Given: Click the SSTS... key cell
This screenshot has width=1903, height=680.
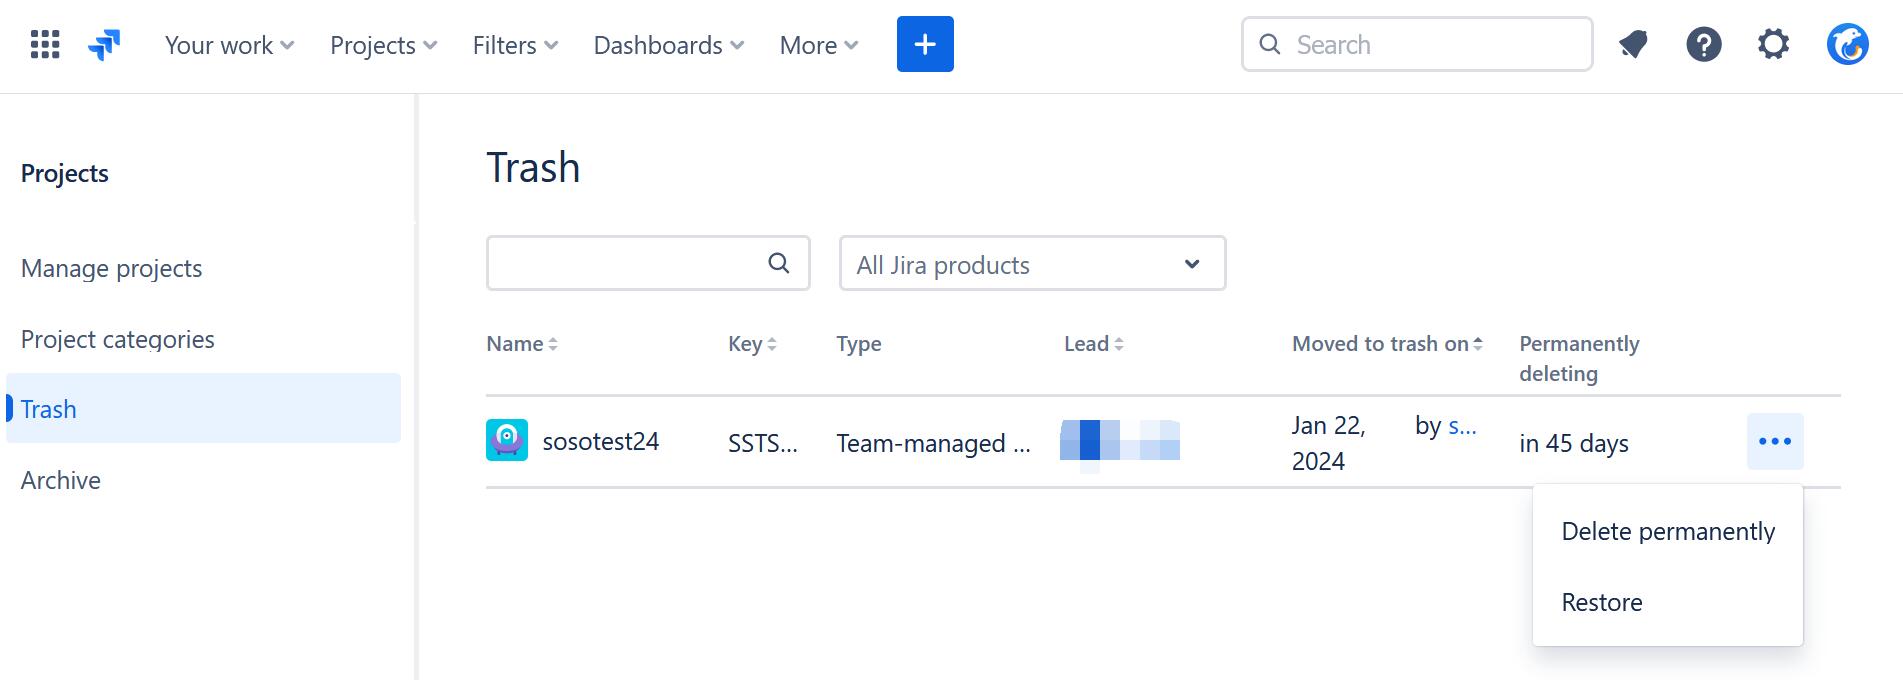Looking at the screenshot, I should 763,443.
